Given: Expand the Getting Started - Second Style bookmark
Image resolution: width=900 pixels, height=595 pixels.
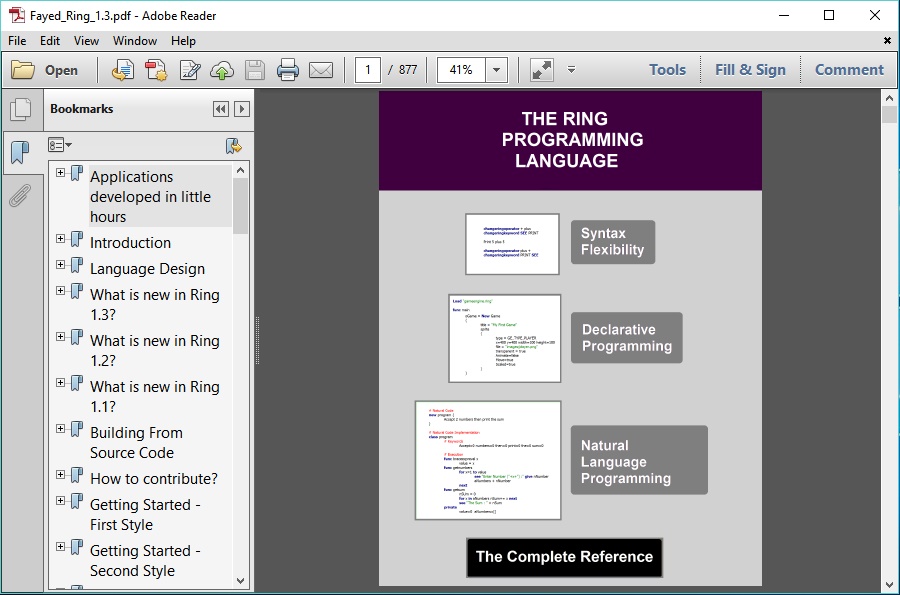Looking at the screenshot, I should tap(60, 547).
